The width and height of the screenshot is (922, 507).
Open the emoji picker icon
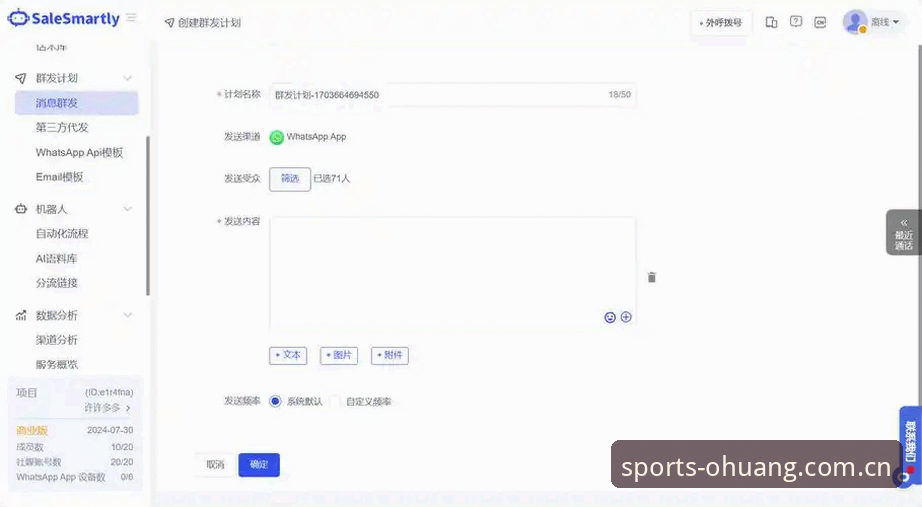pos(610,317)
